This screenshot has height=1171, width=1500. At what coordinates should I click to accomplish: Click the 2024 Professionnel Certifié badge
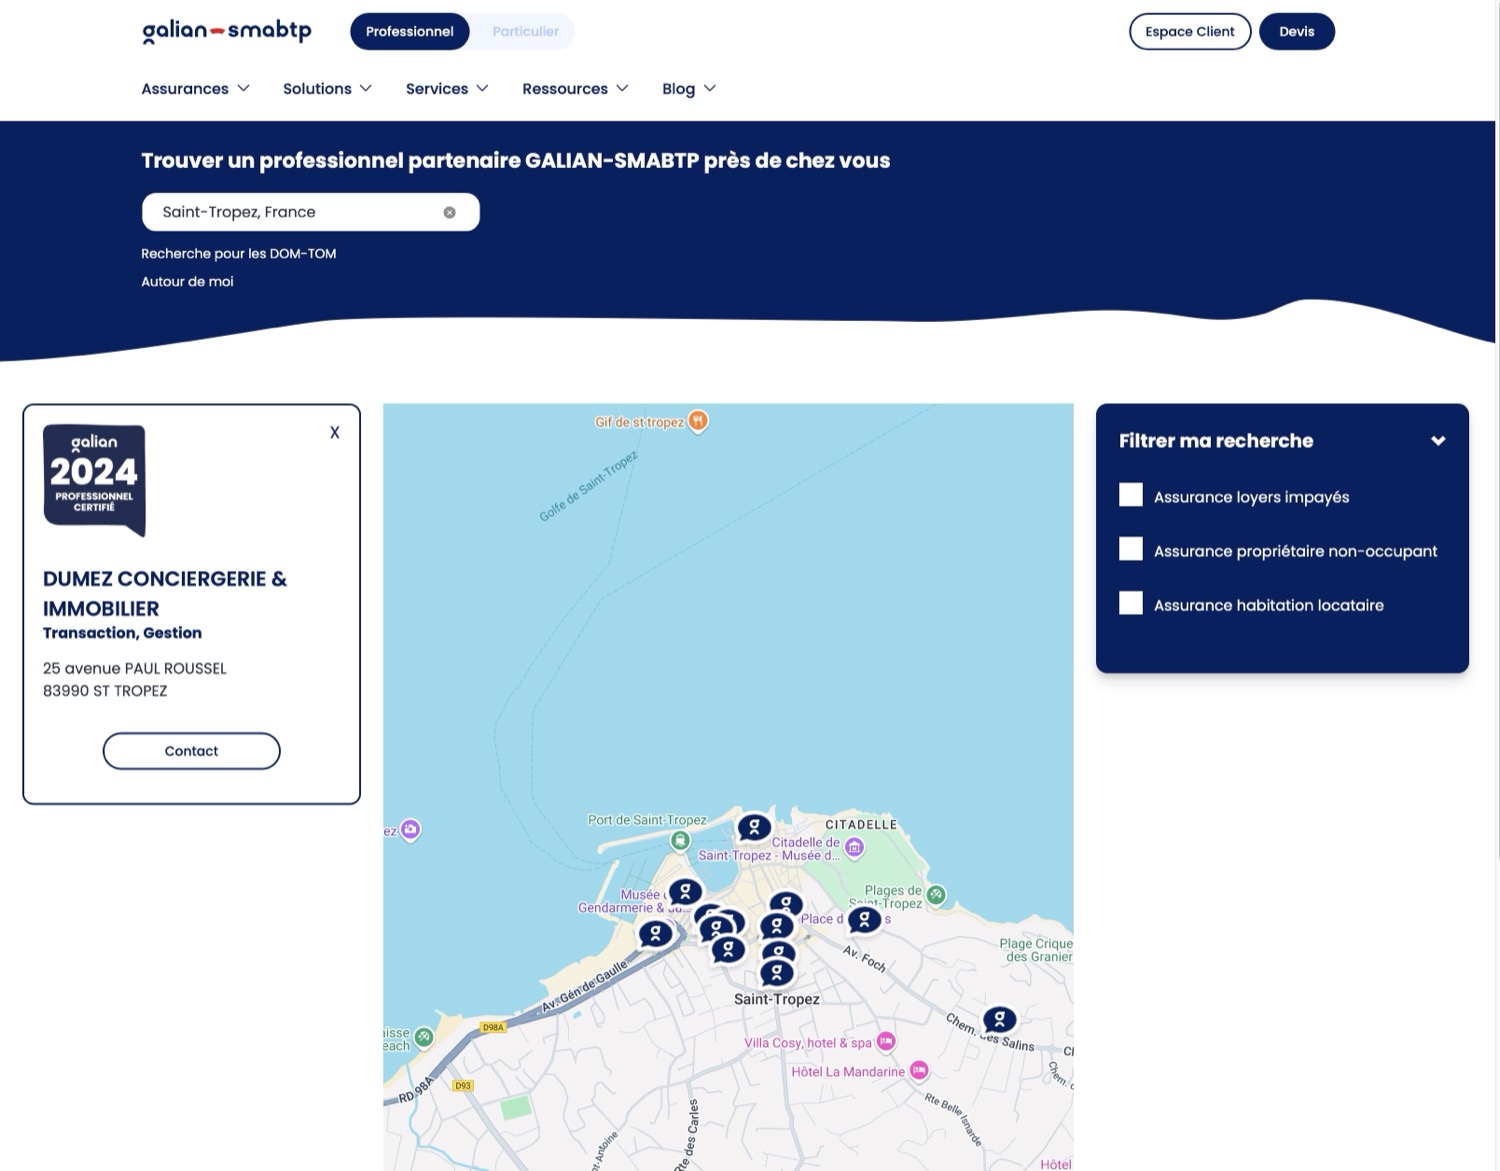click(x=94, y=478)
